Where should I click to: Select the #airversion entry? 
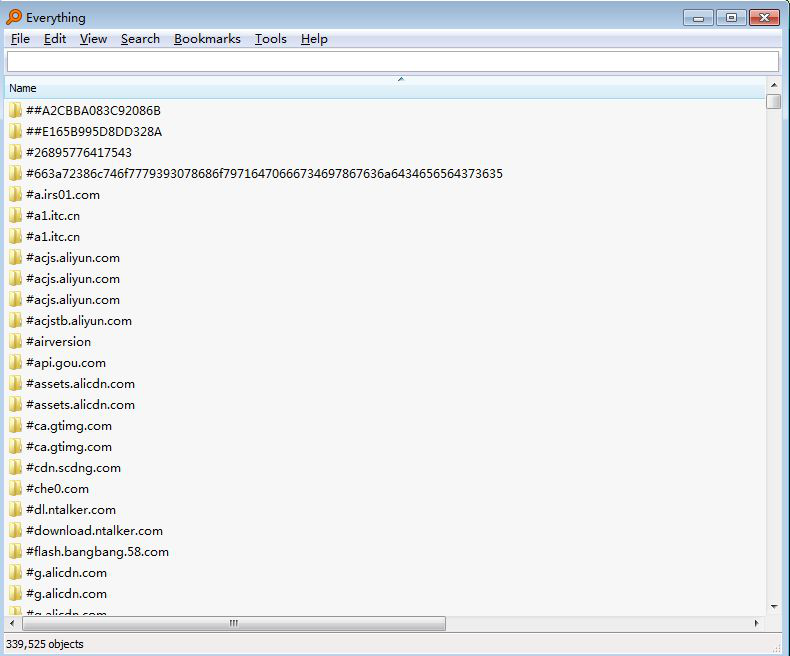[58, 342]
